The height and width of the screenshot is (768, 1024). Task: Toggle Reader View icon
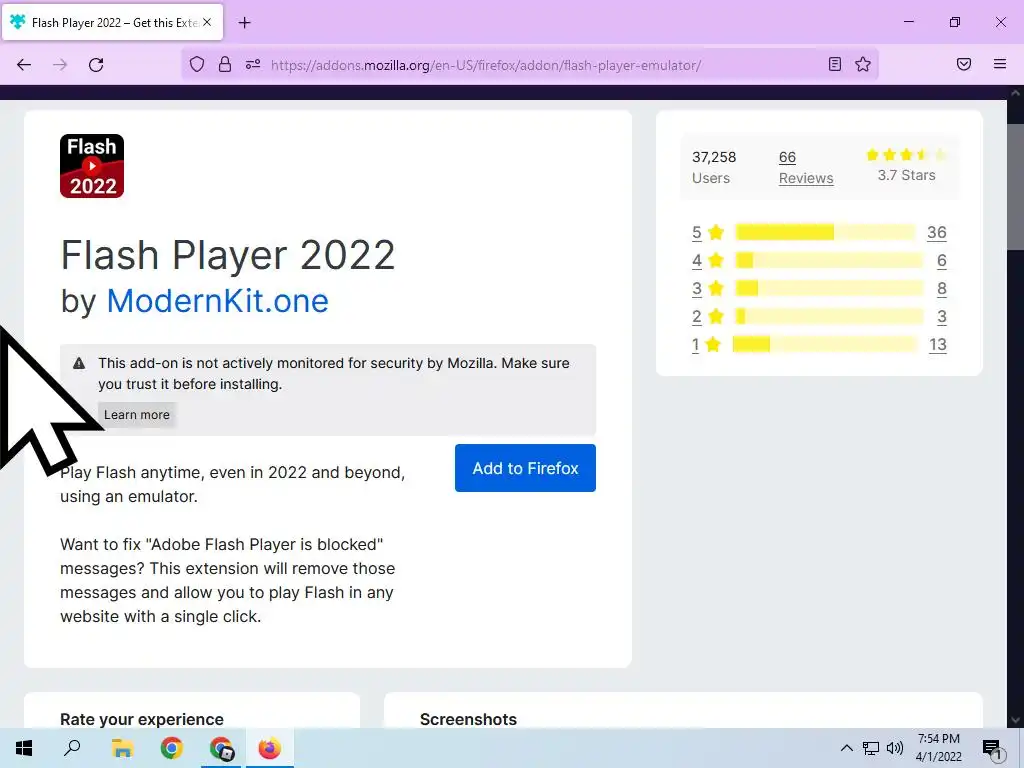click(834, 64)
